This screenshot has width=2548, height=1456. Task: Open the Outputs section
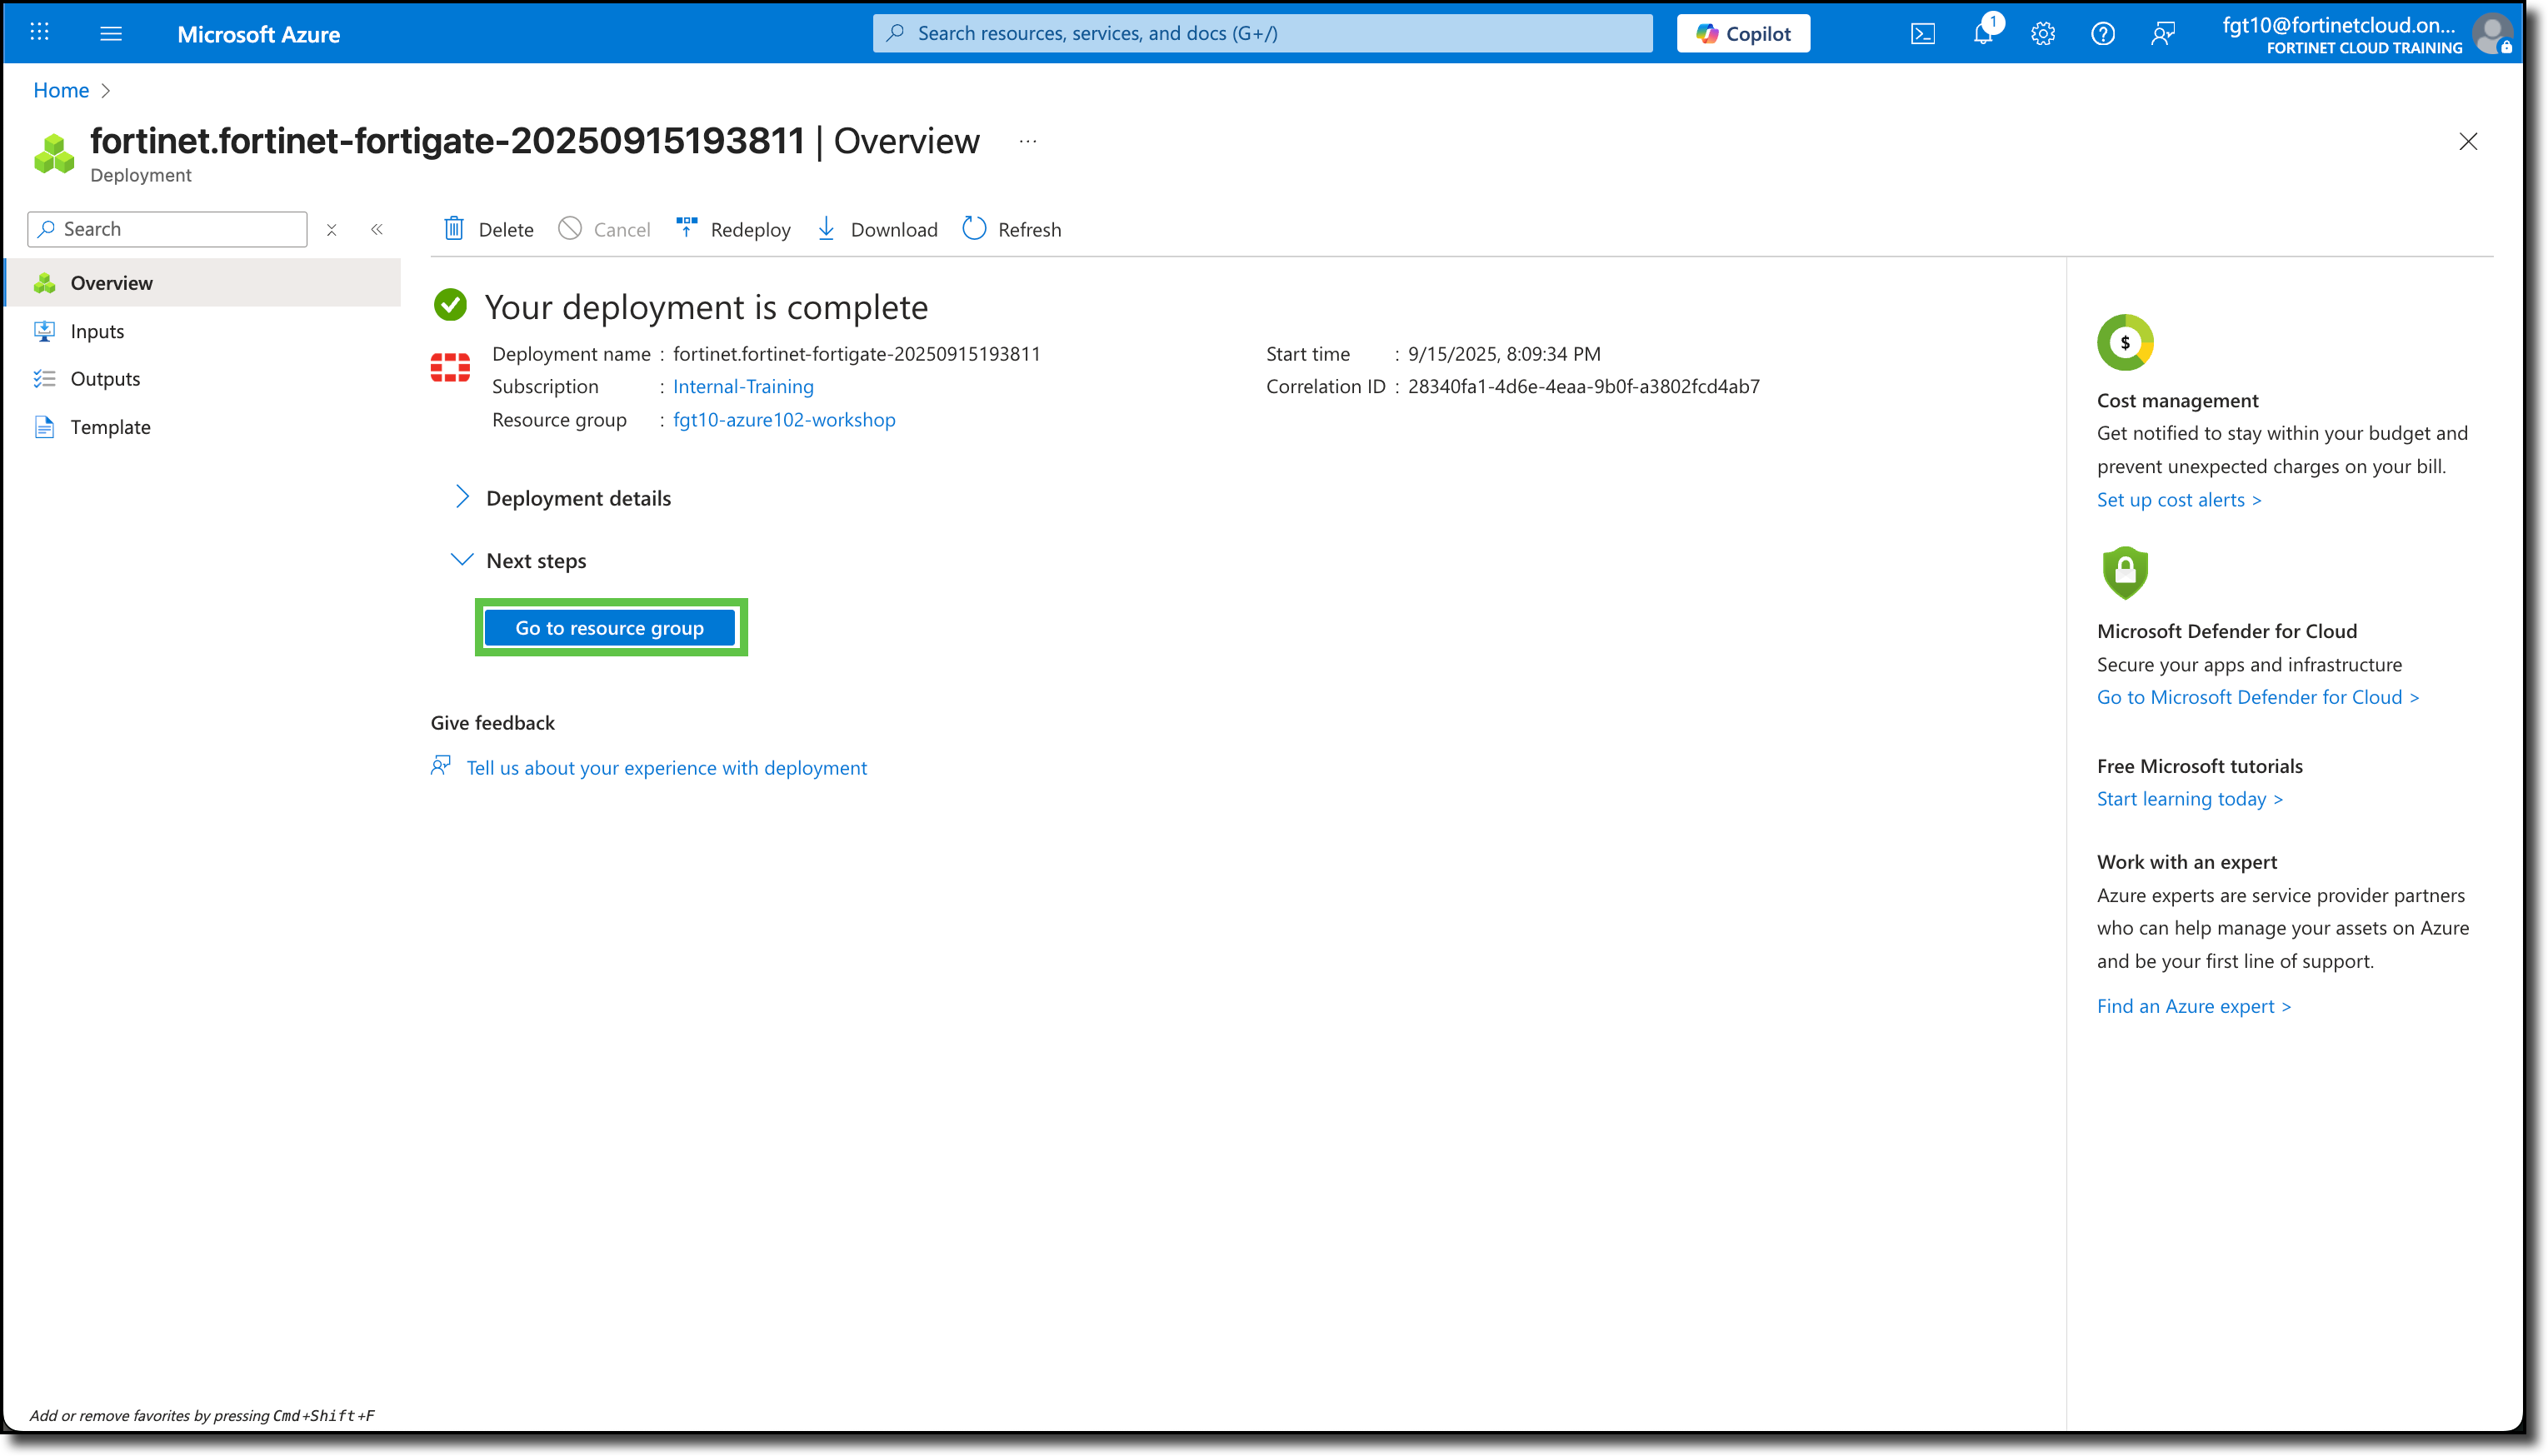pyautogui.click(x=105, y=378)
